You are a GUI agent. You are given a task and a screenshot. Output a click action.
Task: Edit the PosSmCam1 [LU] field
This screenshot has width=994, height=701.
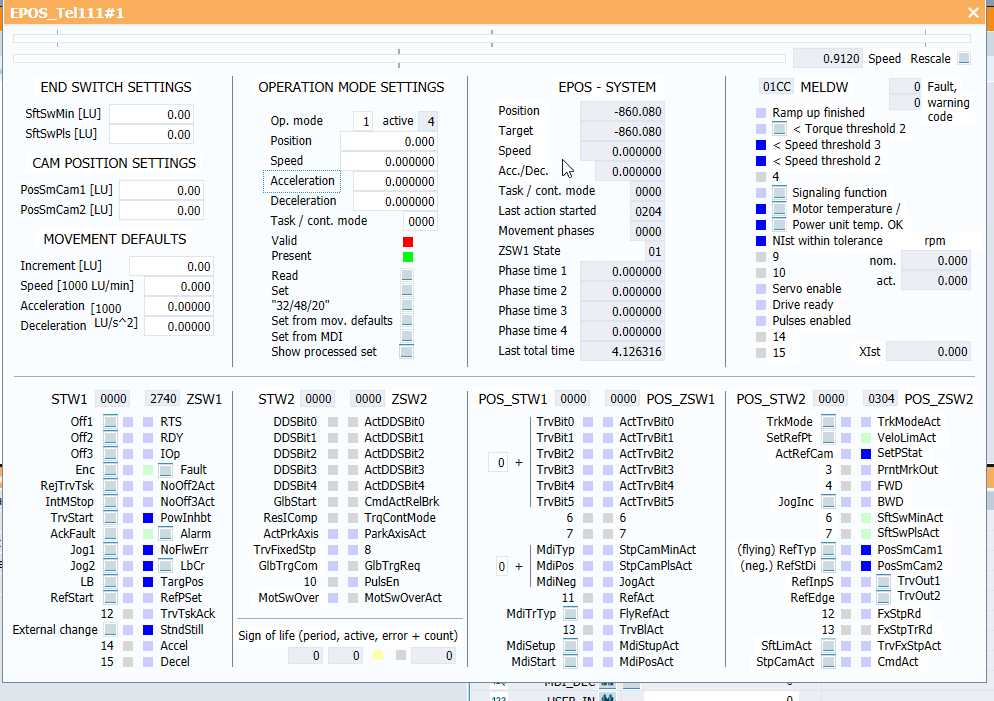(x=161, y=190)
